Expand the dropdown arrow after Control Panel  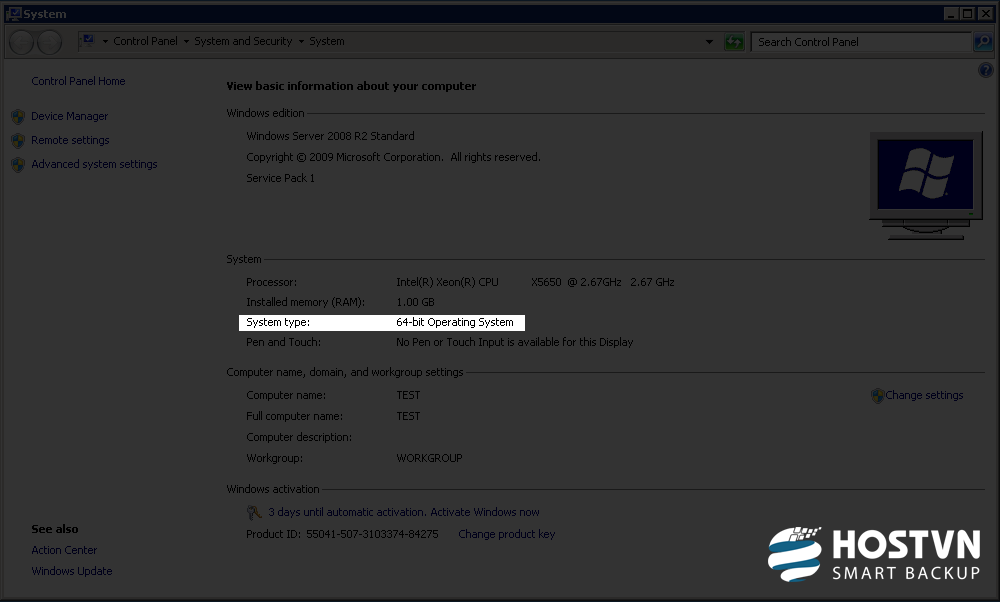point(186,41)
